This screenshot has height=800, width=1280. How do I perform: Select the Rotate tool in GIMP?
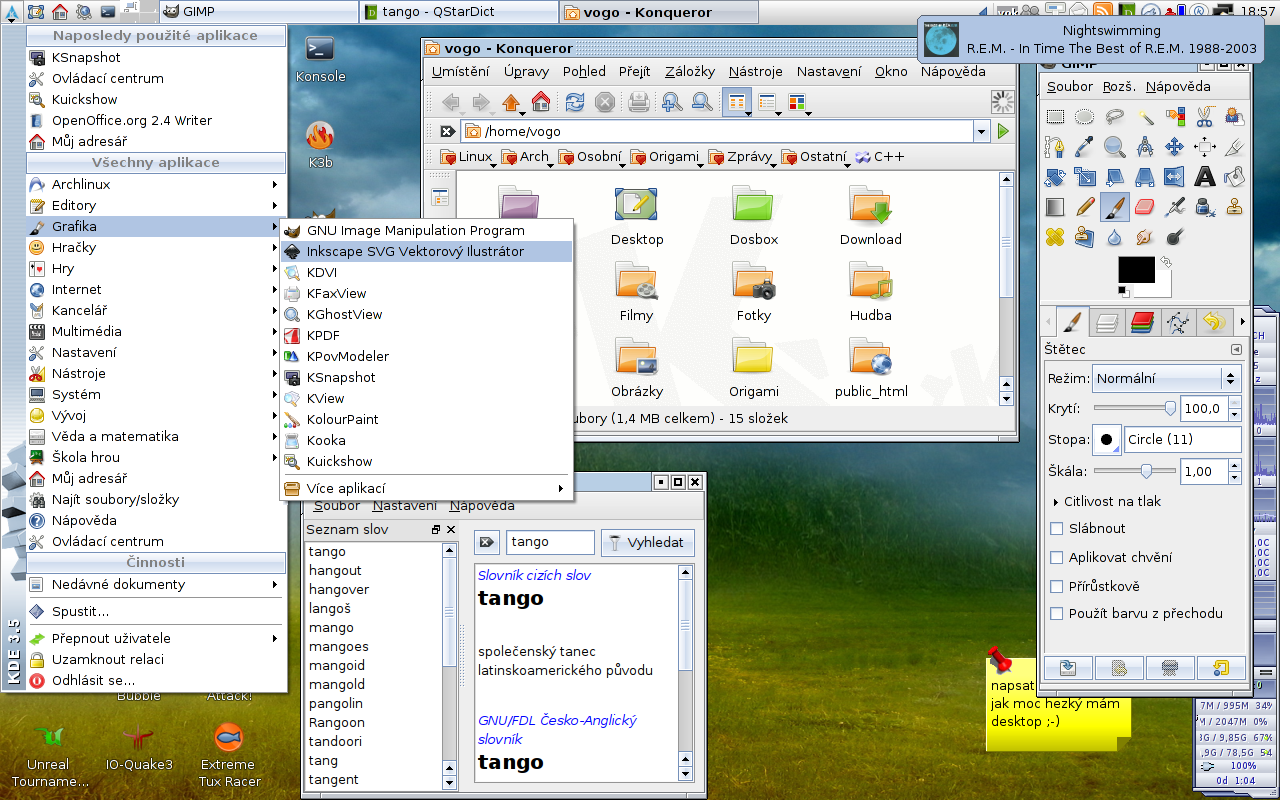coord(1055,177)
